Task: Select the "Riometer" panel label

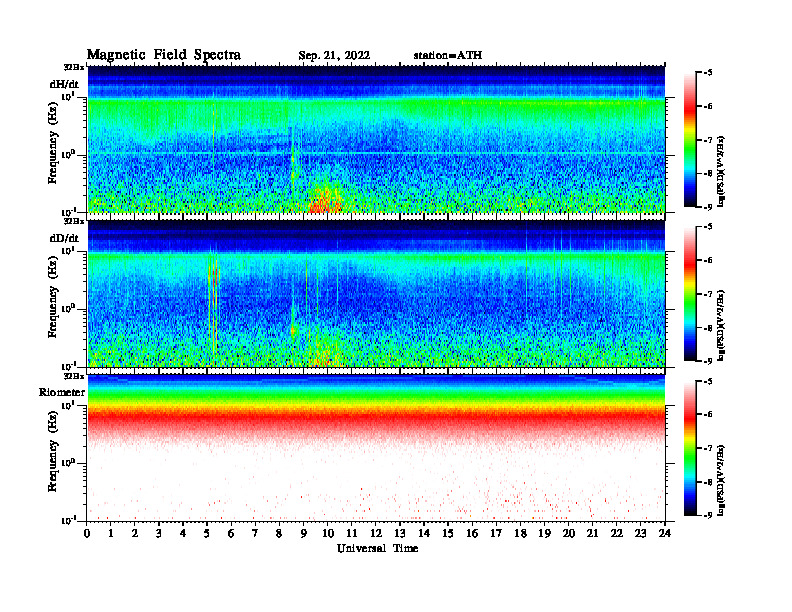Action: (x=62, y=392)
